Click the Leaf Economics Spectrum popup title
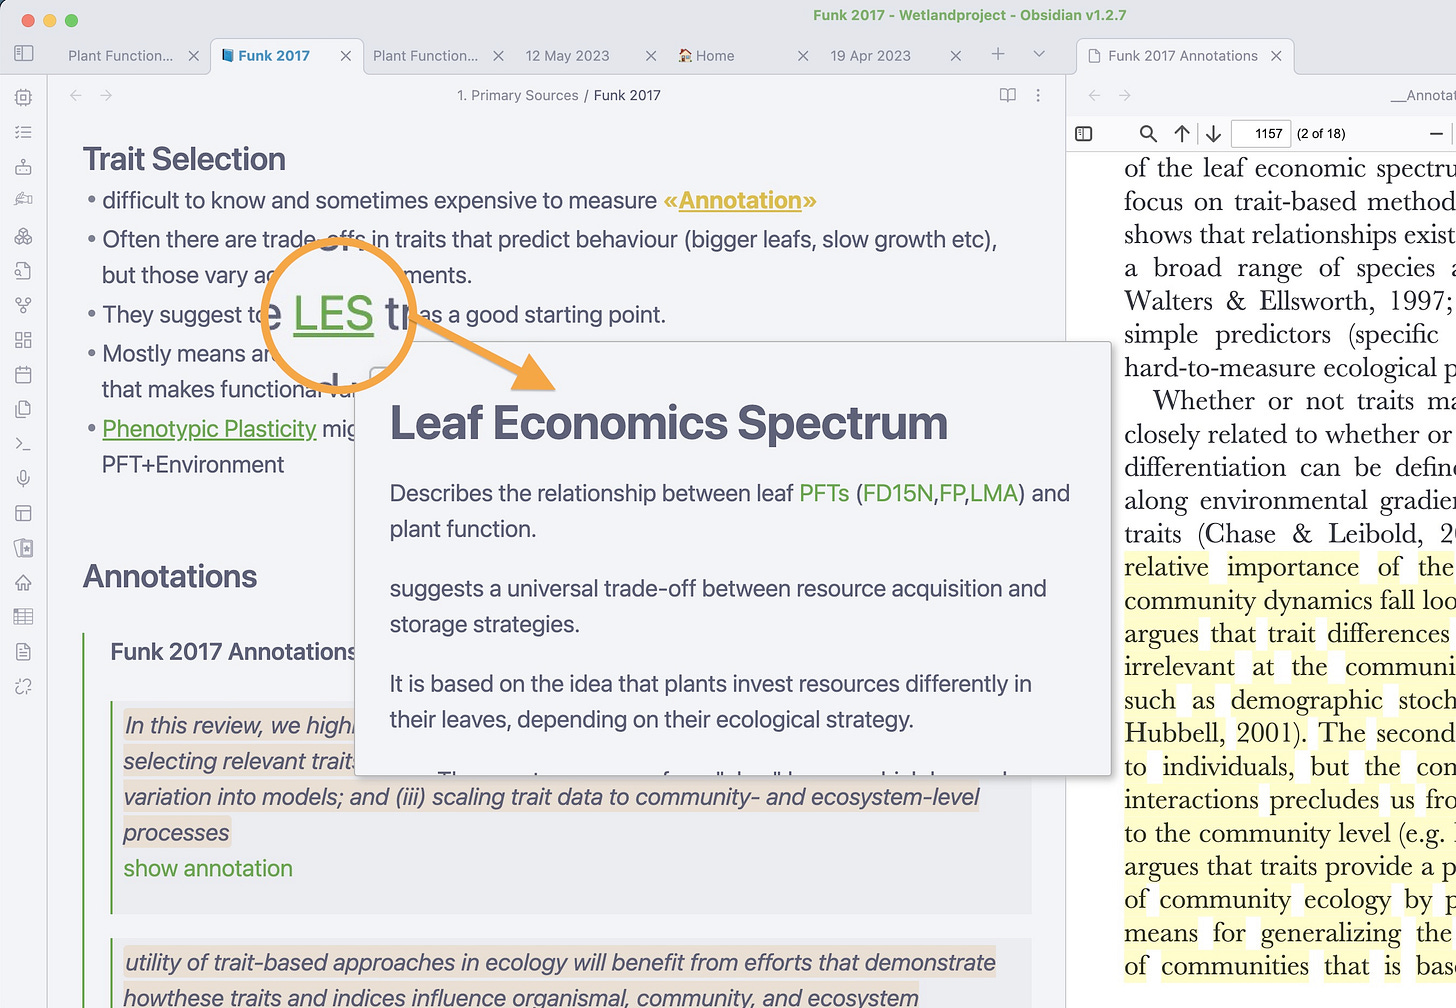 (669, 423)
